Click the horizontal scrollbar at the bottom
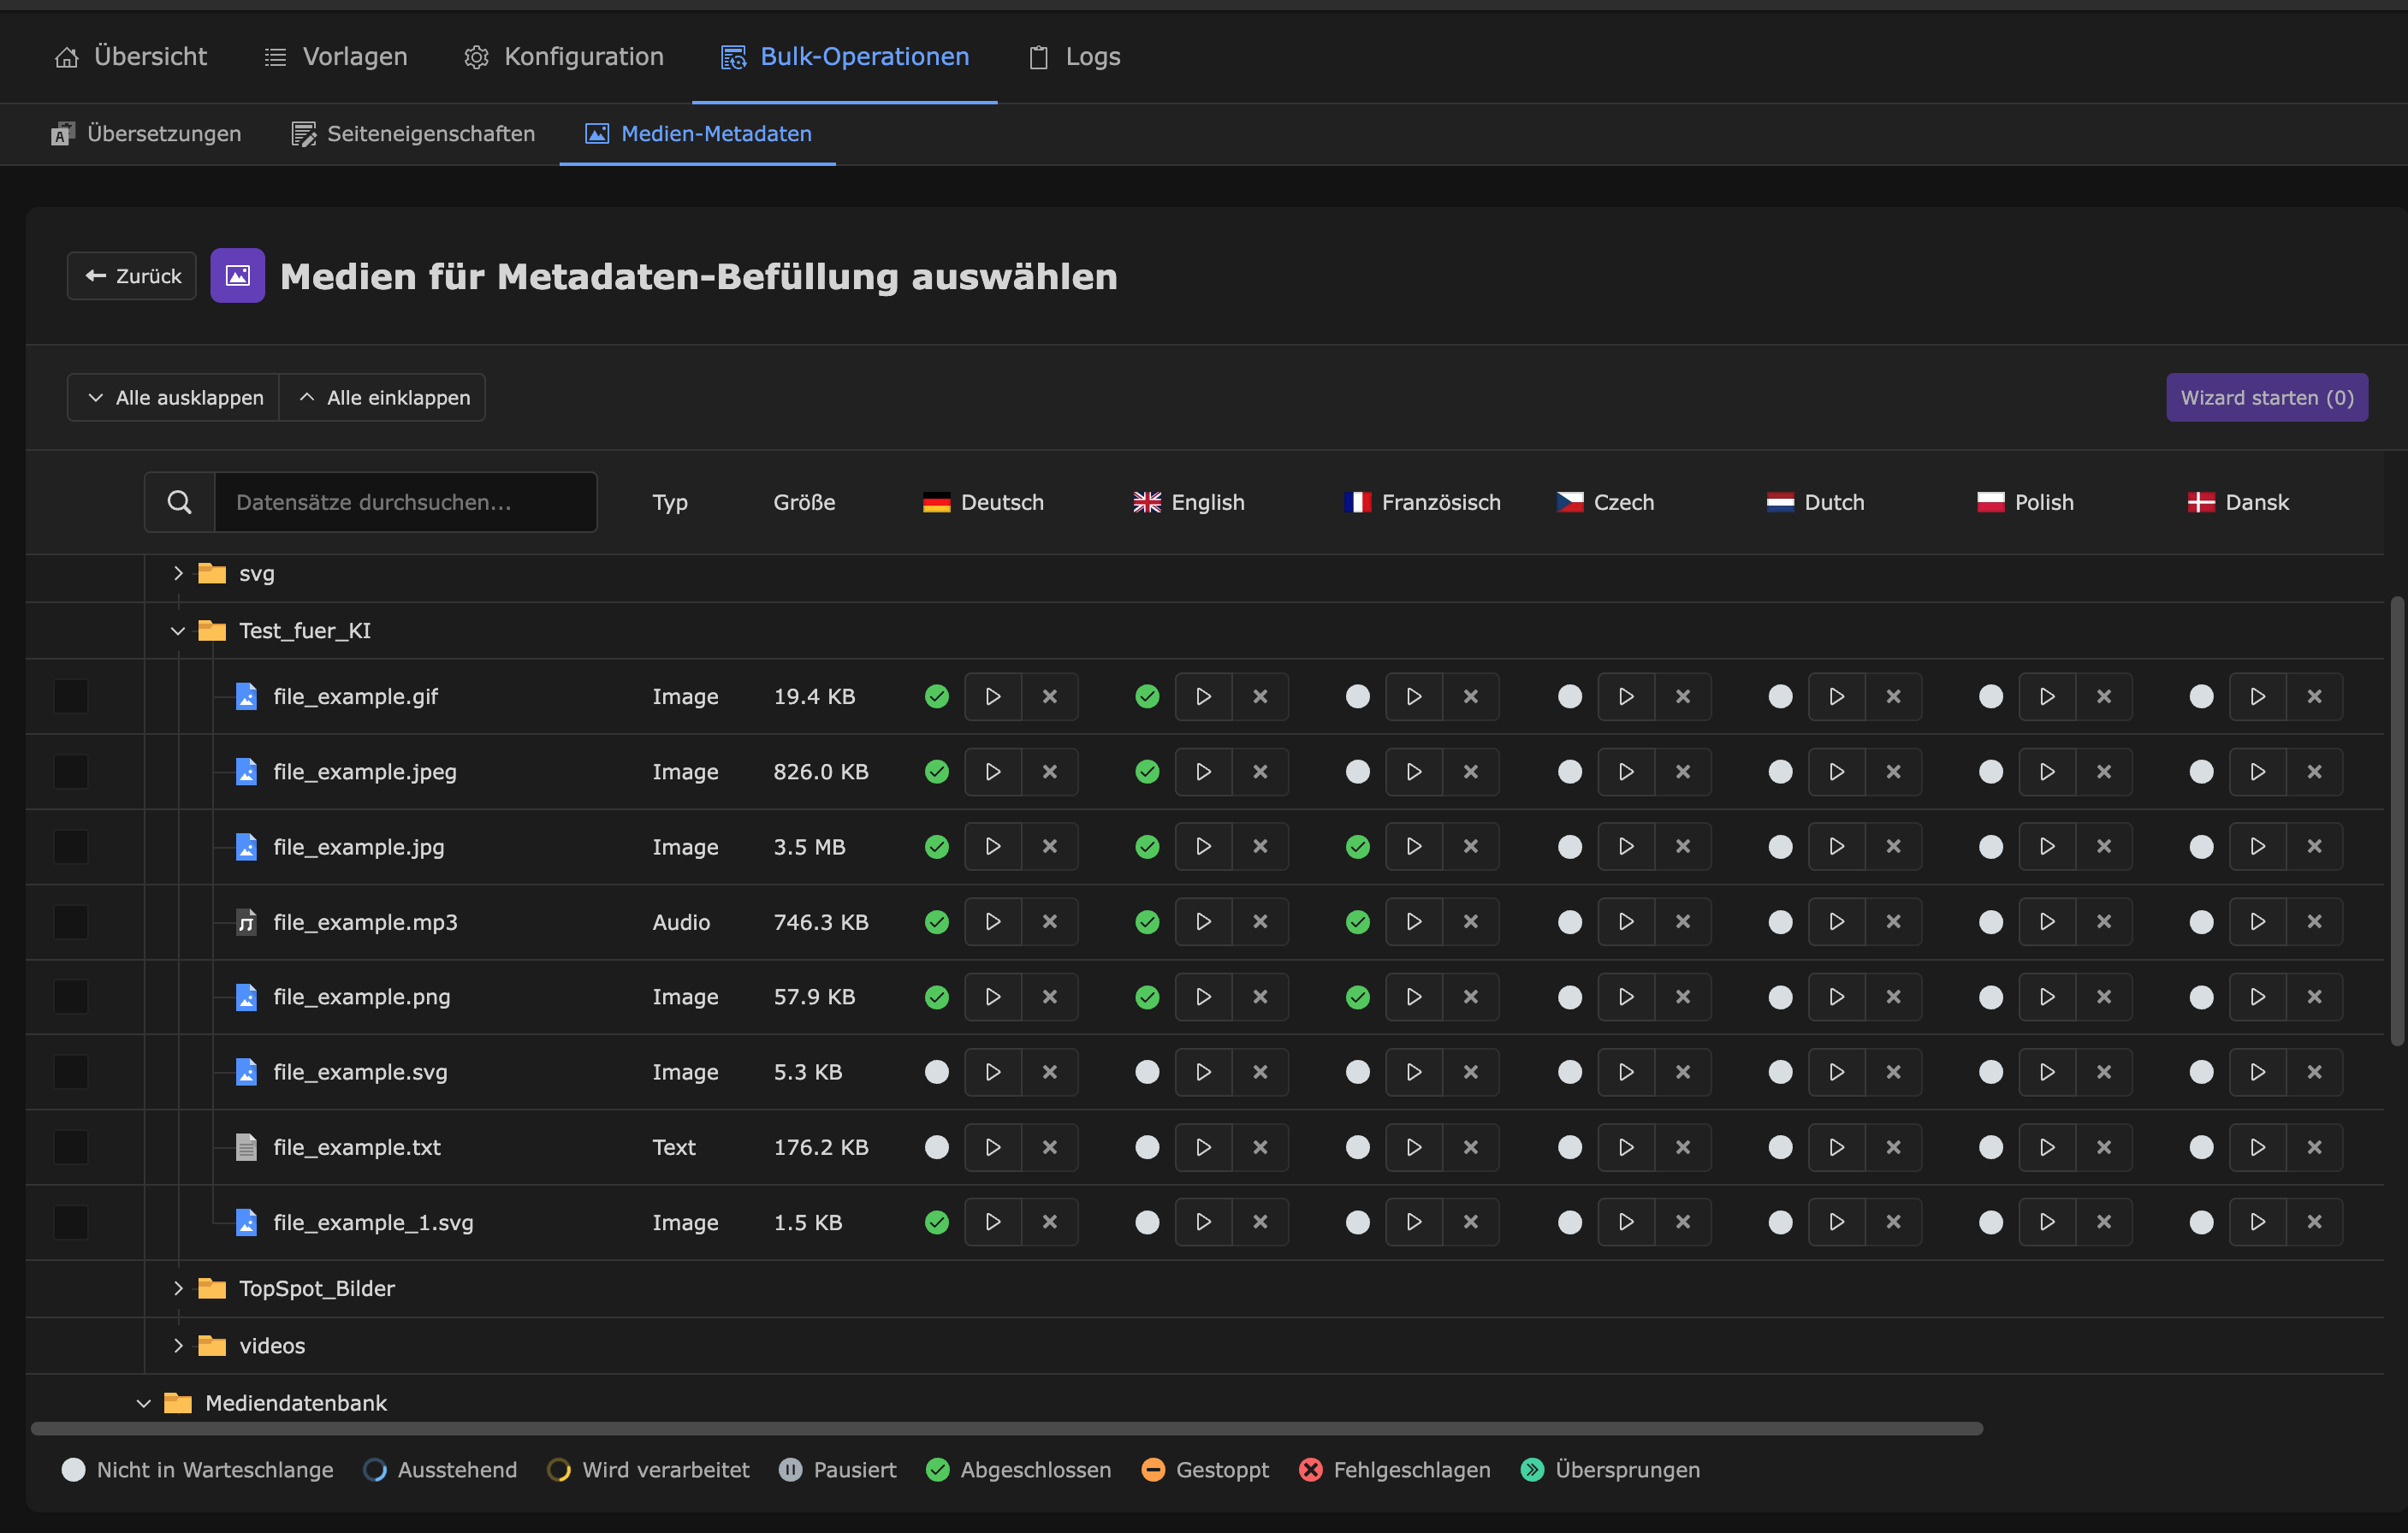 [1006, 1428]
